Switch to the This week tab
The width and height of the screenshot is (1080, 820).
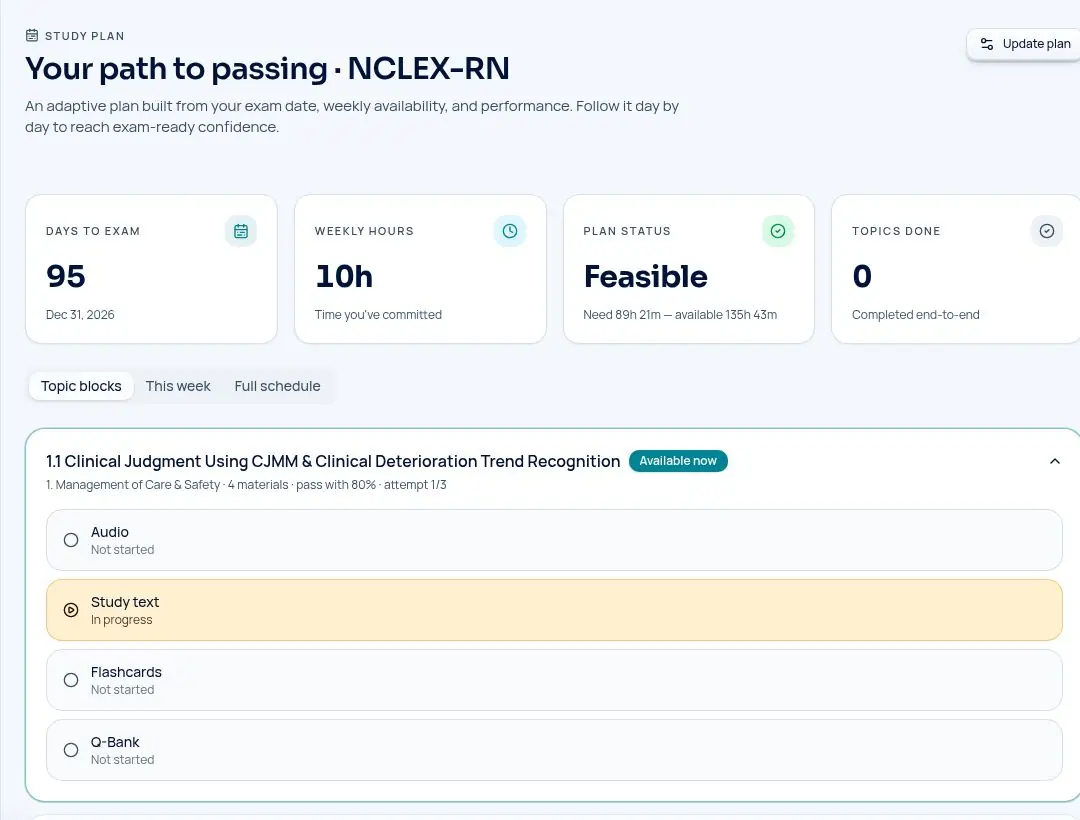tap(178, 386)
